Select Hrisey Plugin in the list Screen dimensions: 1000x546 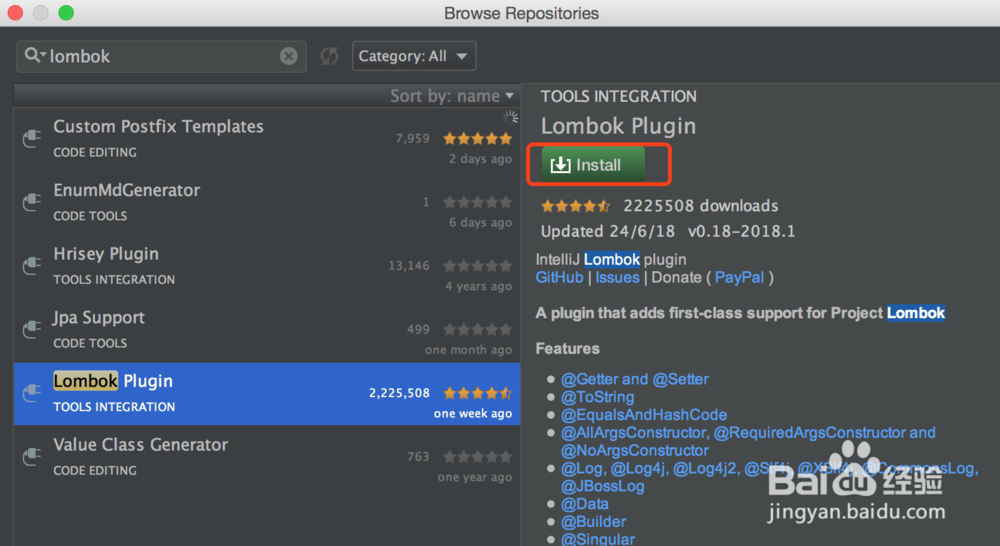[x=267, y=267]
